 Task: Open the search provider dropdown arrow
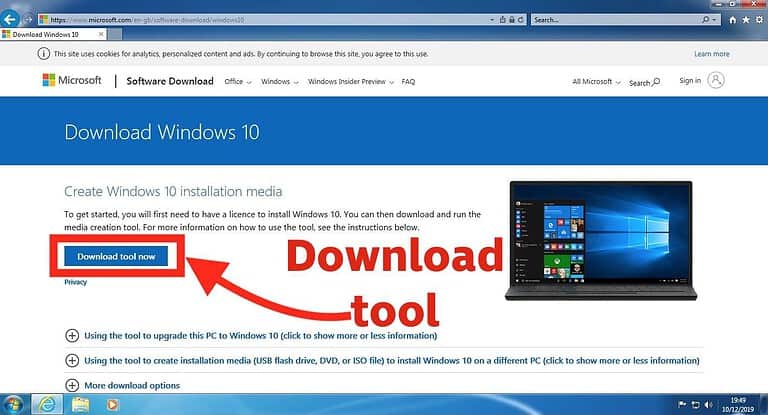(714, 20)
